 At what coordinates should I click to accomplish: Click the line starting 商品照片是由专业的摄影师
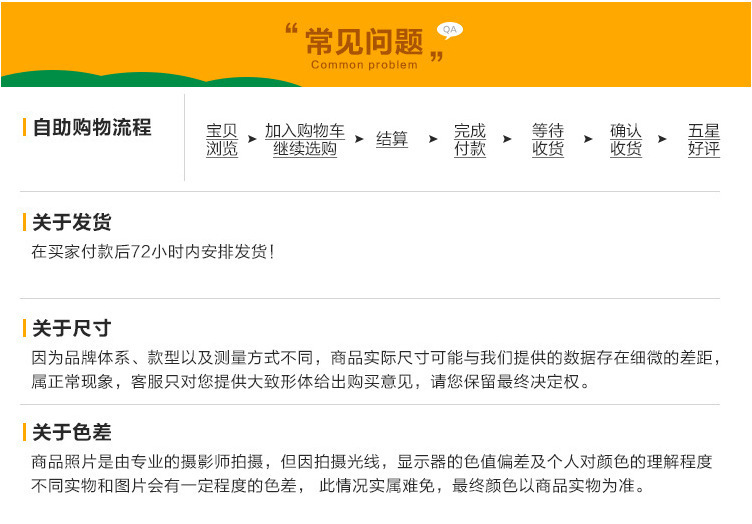372,462
